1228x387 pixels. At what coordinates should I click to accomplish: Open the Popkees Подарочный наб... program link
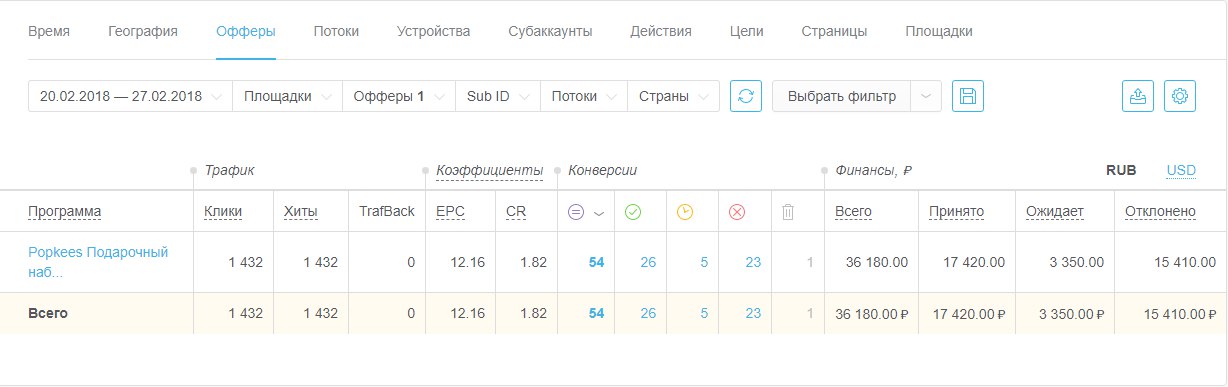[x=98, y=262]
